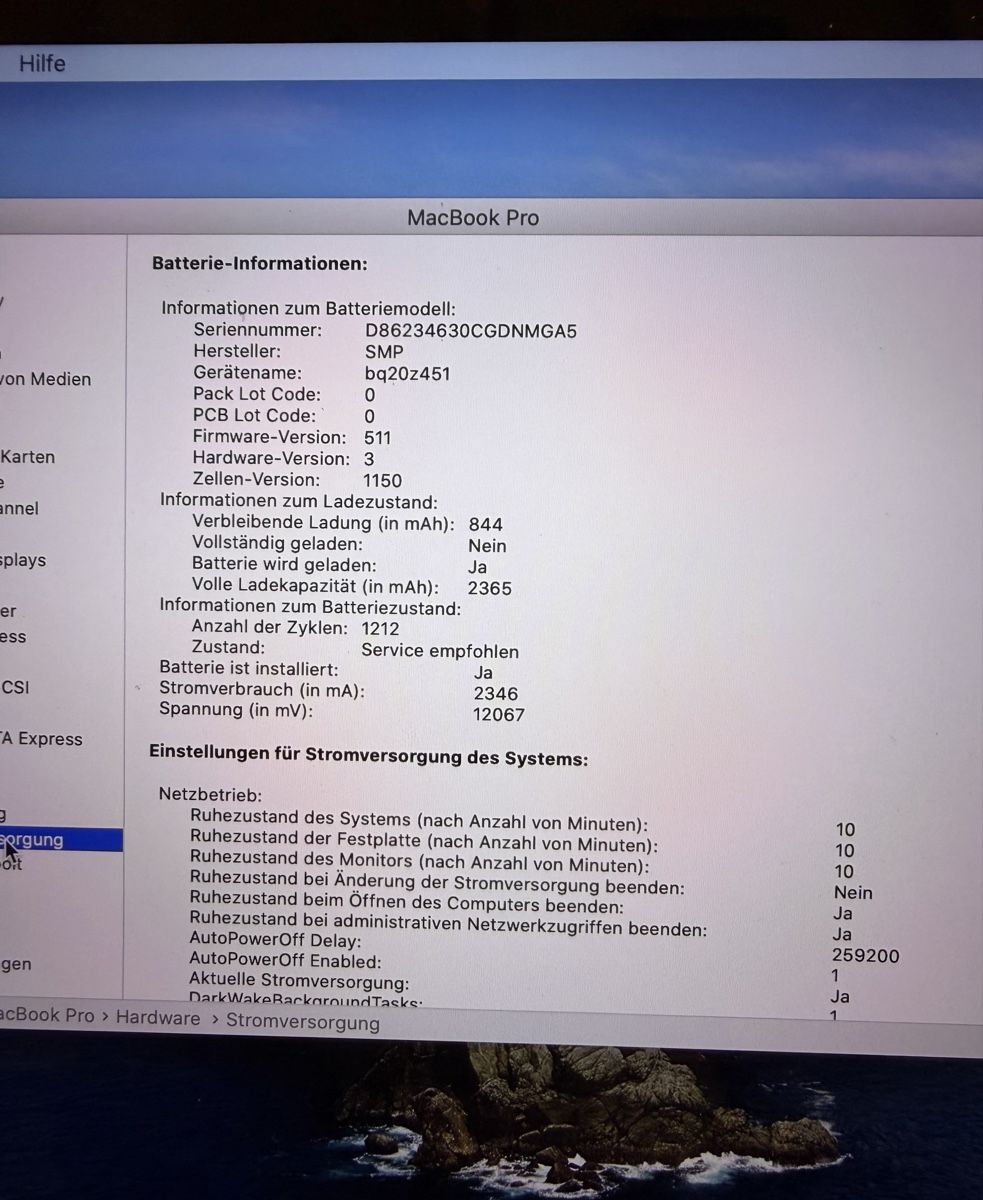Select the highlighted Stromversorgung sidebar item
Screen dimensions: 983x1200
click(x=60, y=840)
